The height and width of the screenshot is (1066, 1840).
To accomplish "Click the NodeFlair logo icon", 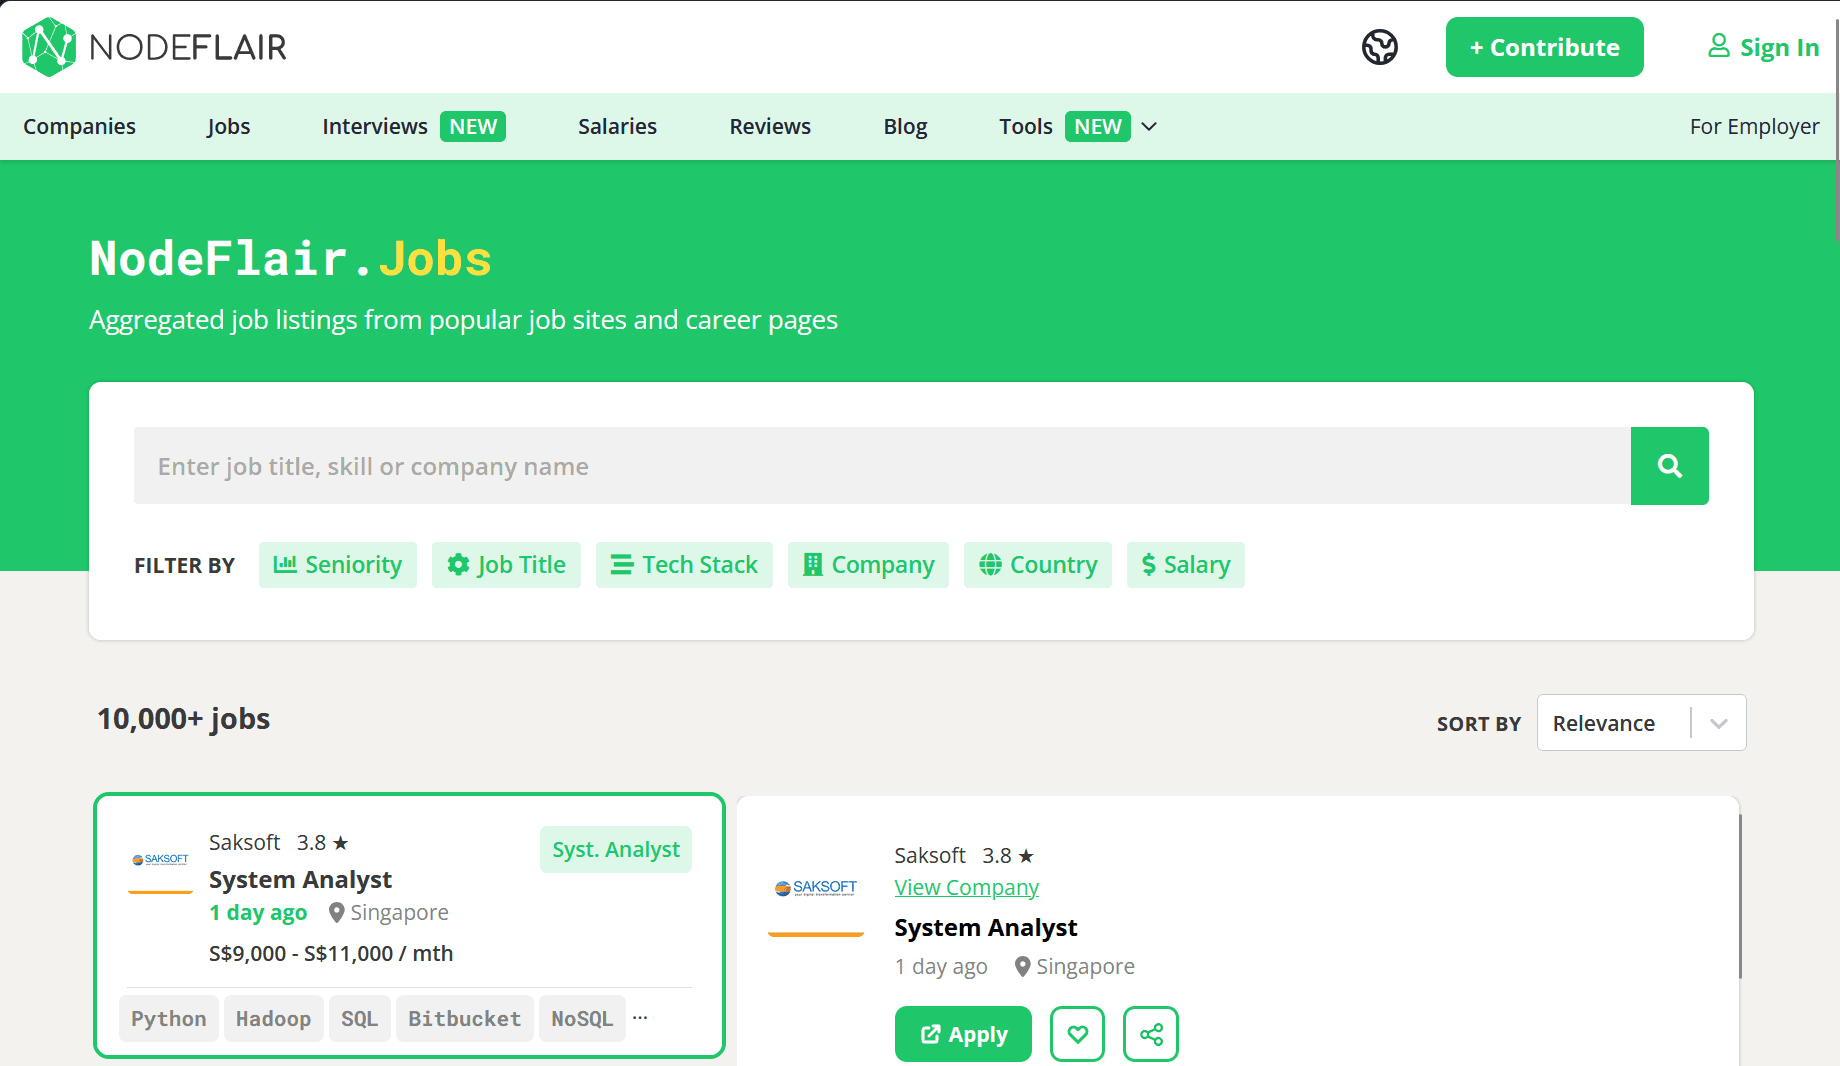I will (x=49, y=47).
